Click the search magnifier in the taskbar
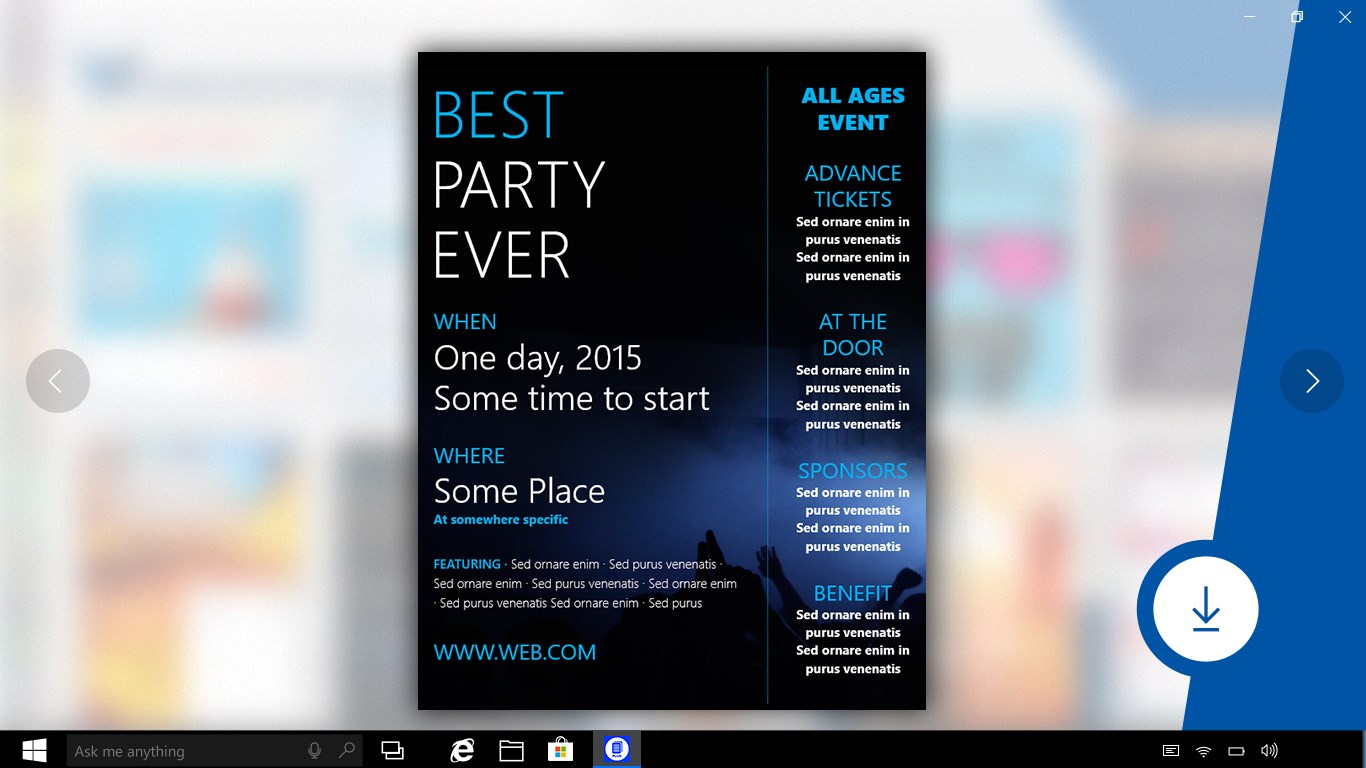The width and height of the screenshot is (1366, 768). coord(346,750)
